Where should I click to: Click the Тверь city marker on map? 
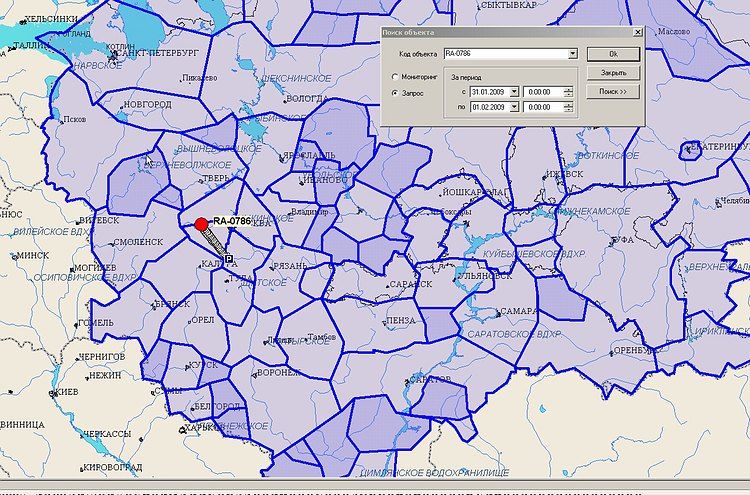coord(200,179)
